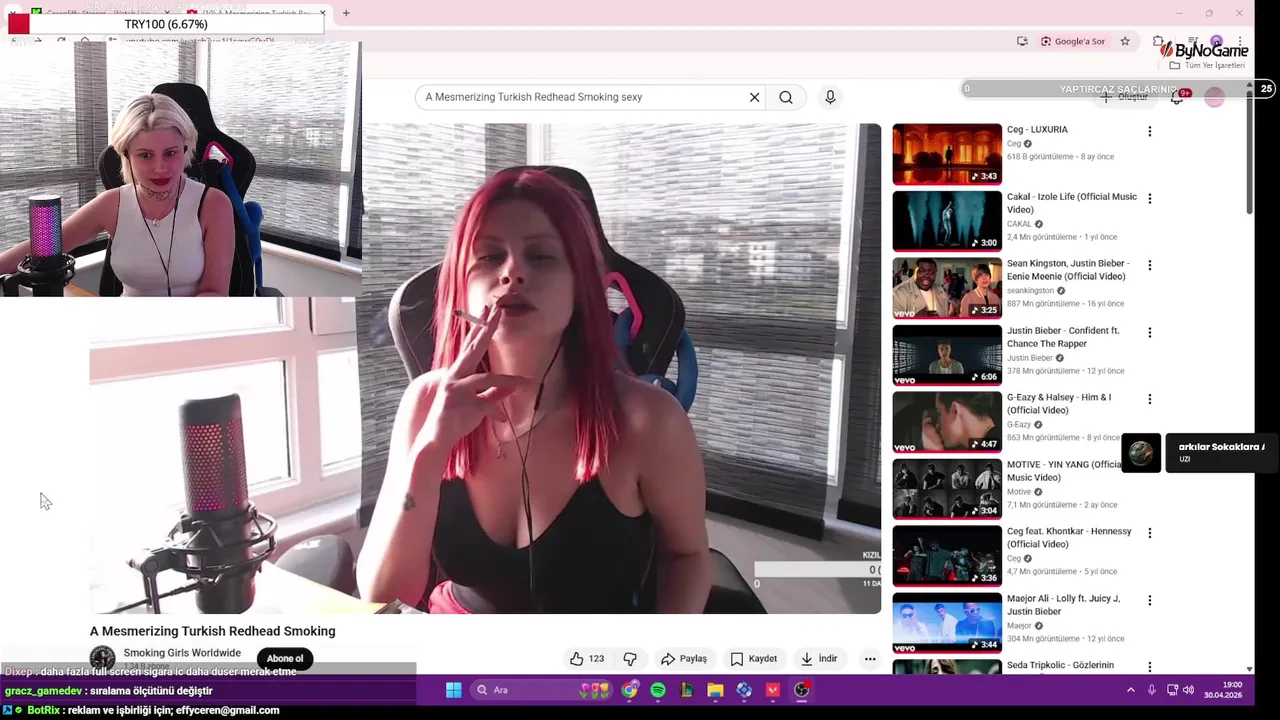The width and height of the screenshot is (1280, 720).
Task: Open options menu for Maejor Ali Lolly
Action: coord(1149,600)
